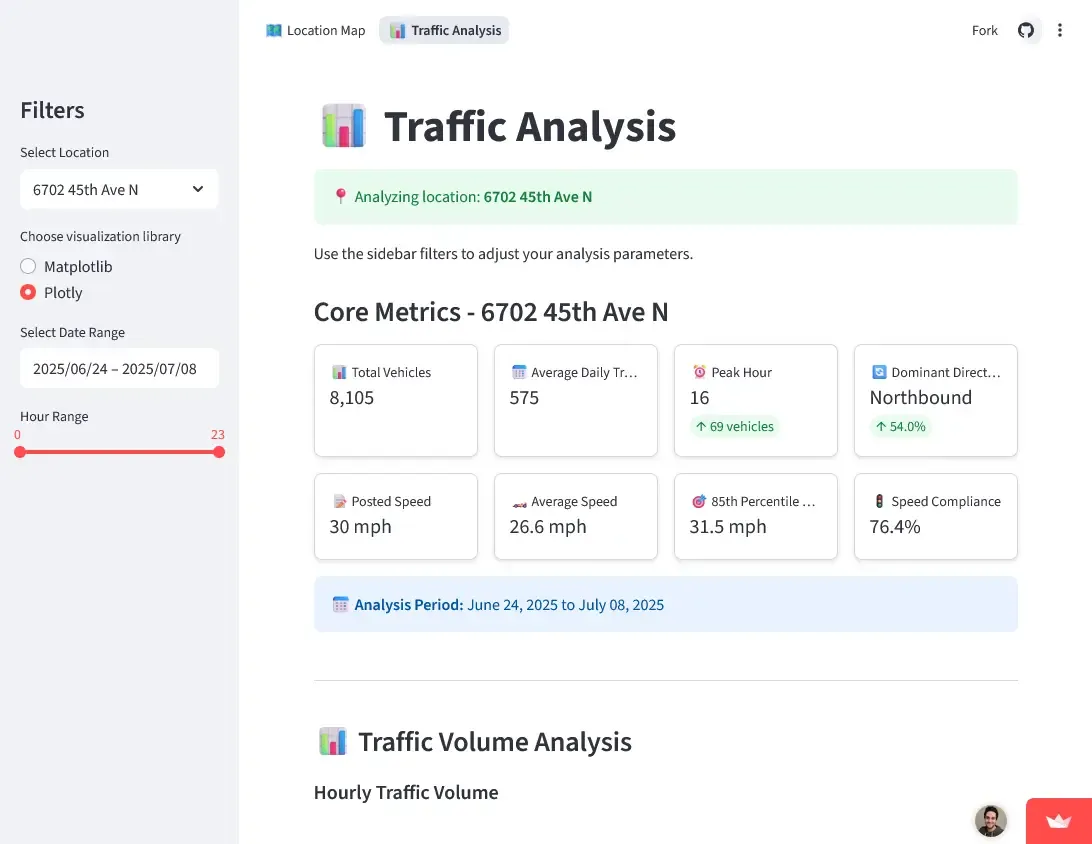Expand the location chooser showing 6702 45th Ave N
Screen dimensions: 1092x844
(119, 189)
